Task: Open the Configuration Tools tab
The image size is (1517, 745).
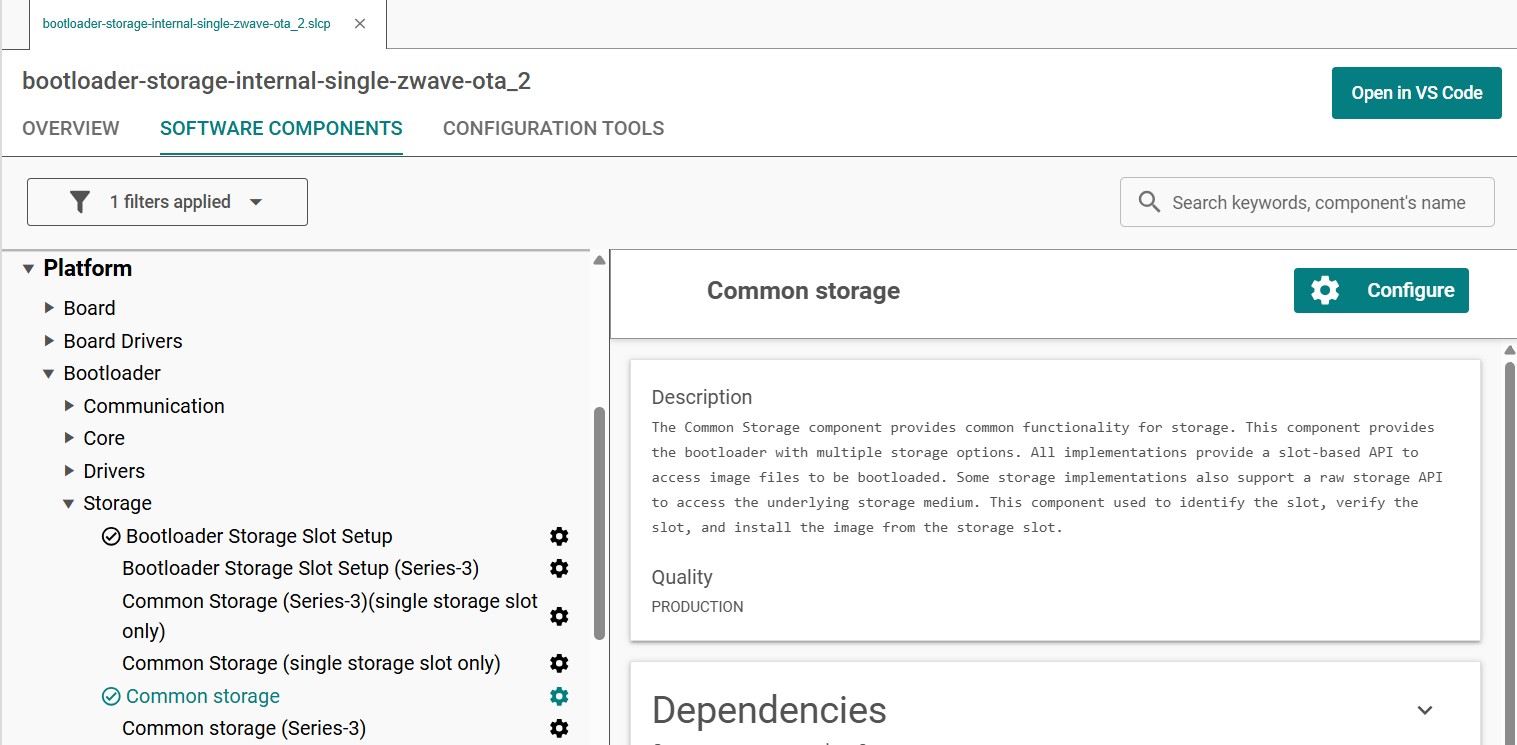Action: tap(553, 128)
